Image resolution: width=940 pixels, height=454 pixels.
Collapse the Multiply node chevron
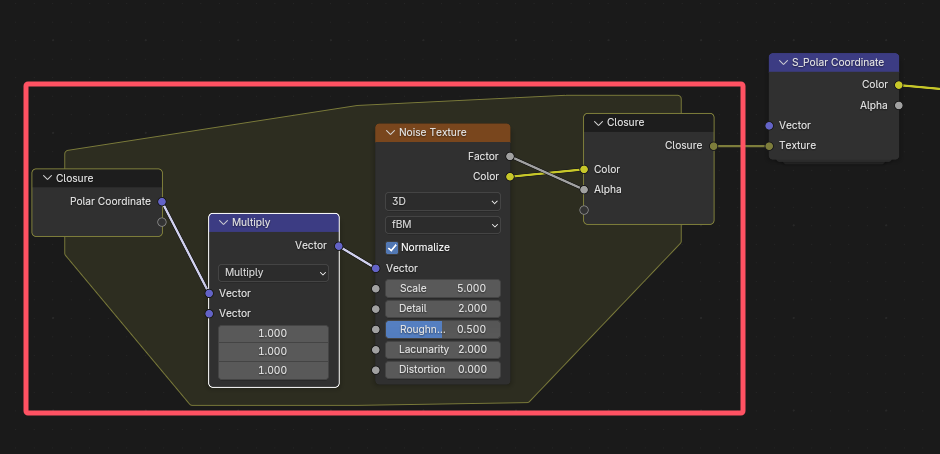coord(224,223)
